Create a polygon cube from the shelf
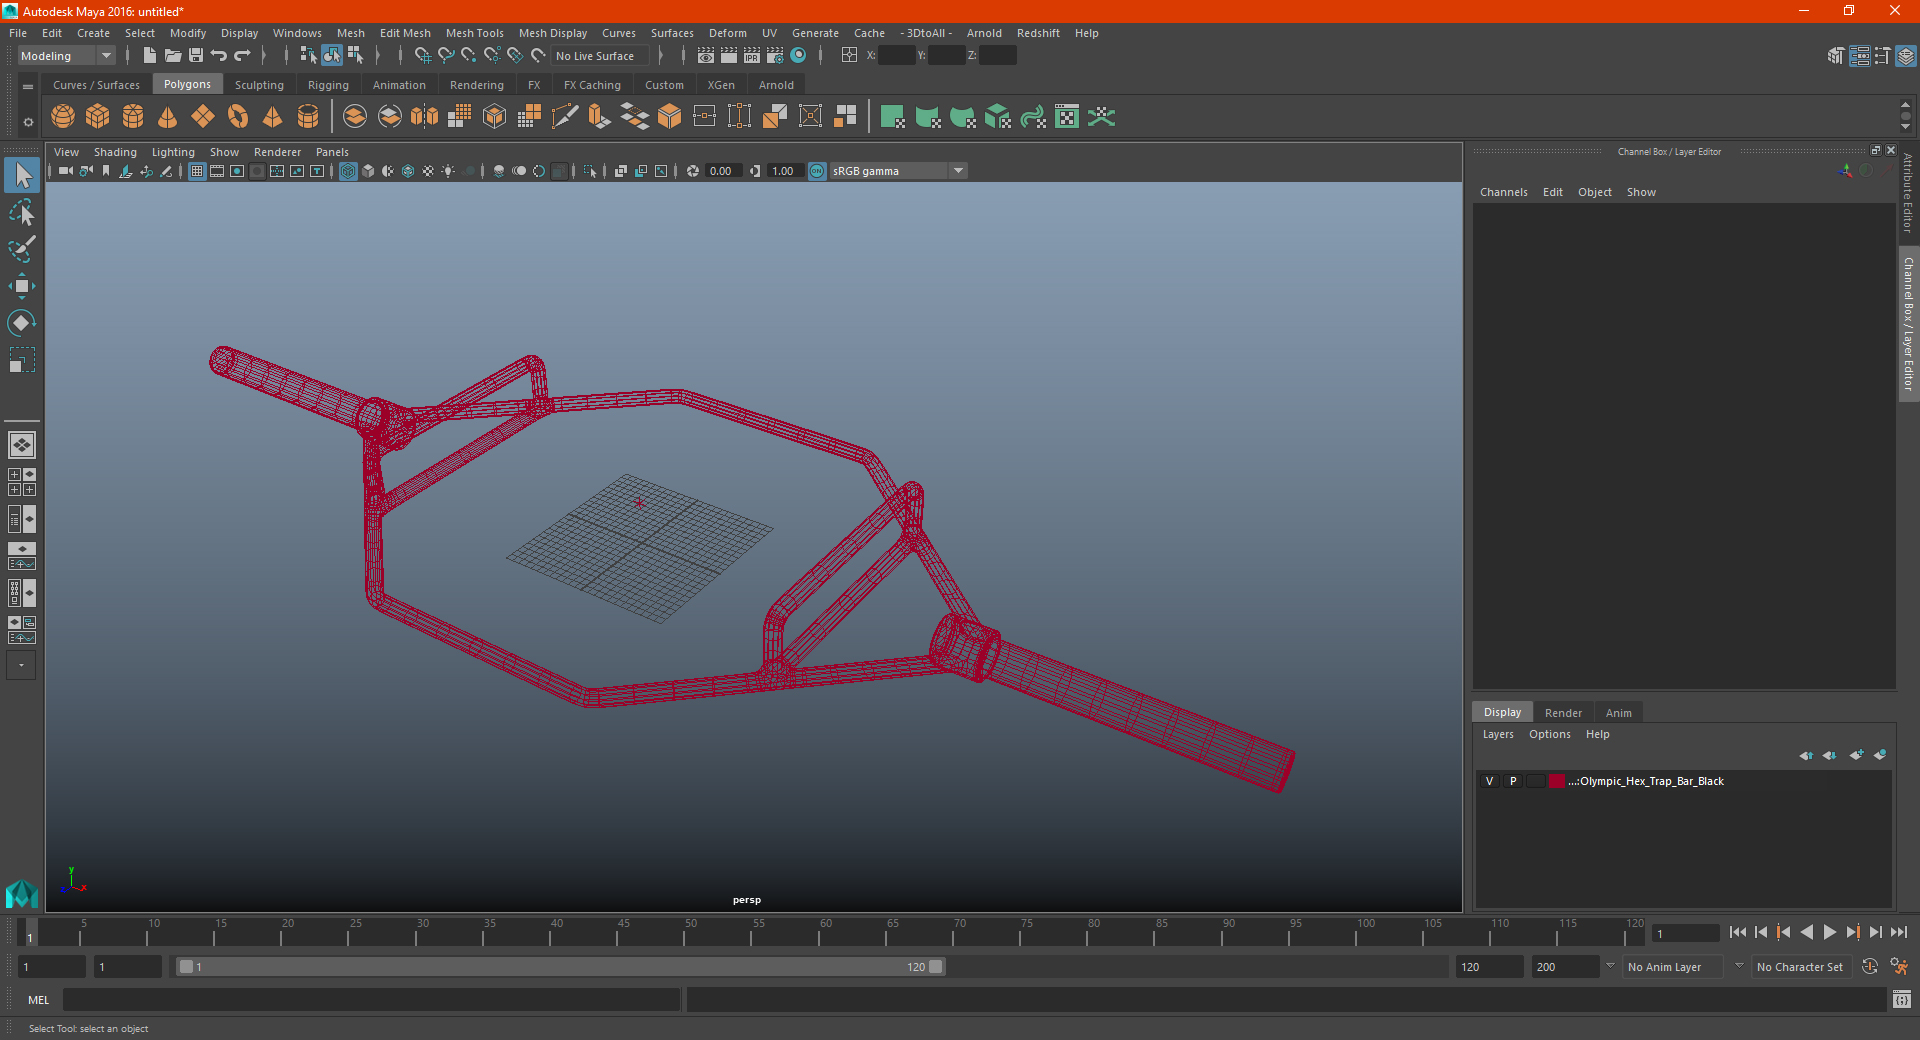The image size is (1920, 1040). pyautogui.click(x=98, y=117)
